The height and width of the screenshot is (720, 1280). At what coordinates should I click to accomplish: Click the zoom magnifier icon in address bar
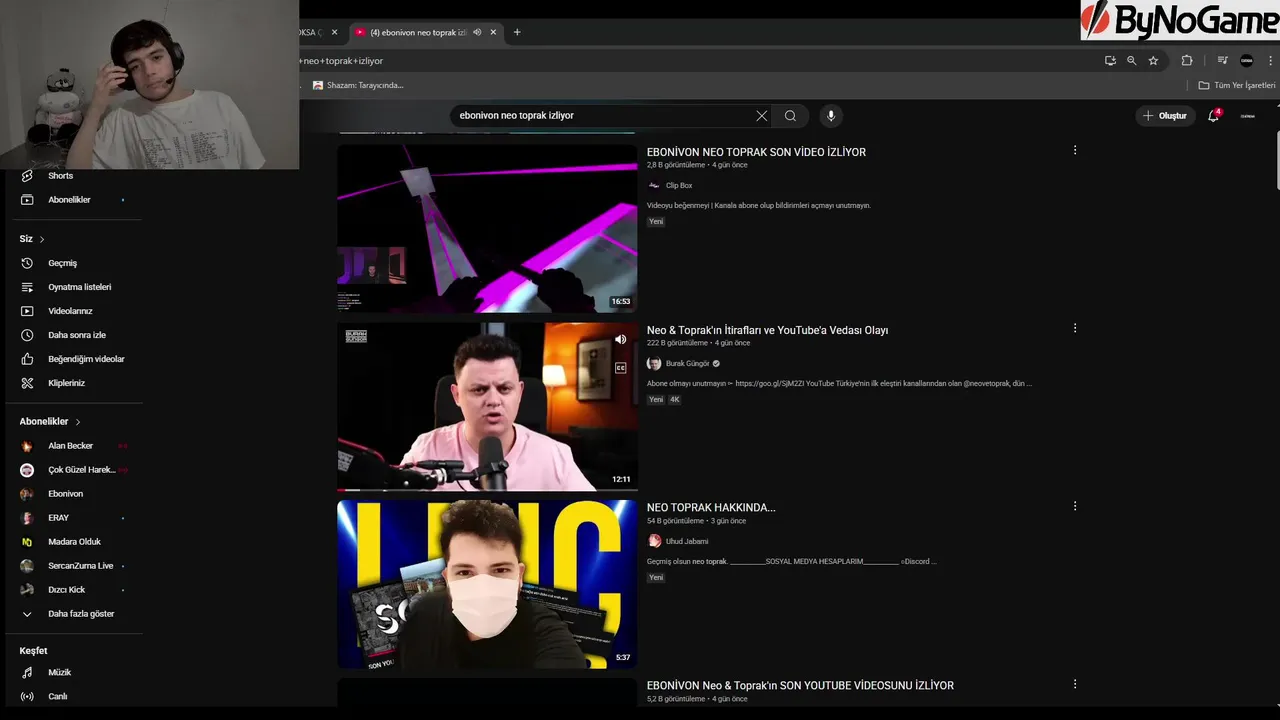1131,61
